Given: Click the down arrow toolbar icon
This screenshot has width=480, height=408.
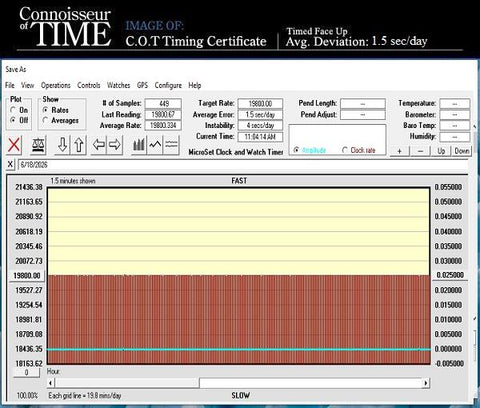Looking at the screenshot, I should tap(62, 145).
